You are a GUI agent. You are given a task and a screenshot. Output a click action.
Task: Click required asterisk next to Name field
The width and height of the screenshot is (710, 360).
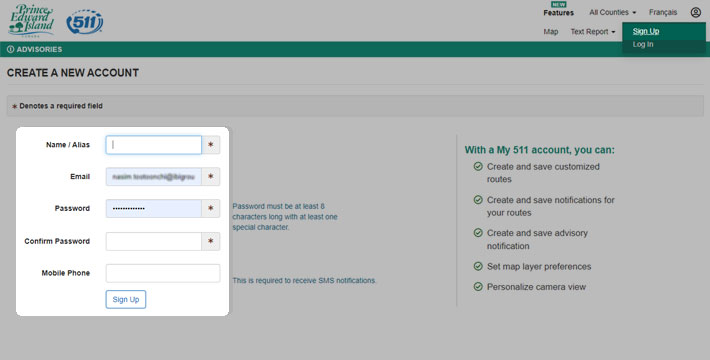[x=211, y=145]
